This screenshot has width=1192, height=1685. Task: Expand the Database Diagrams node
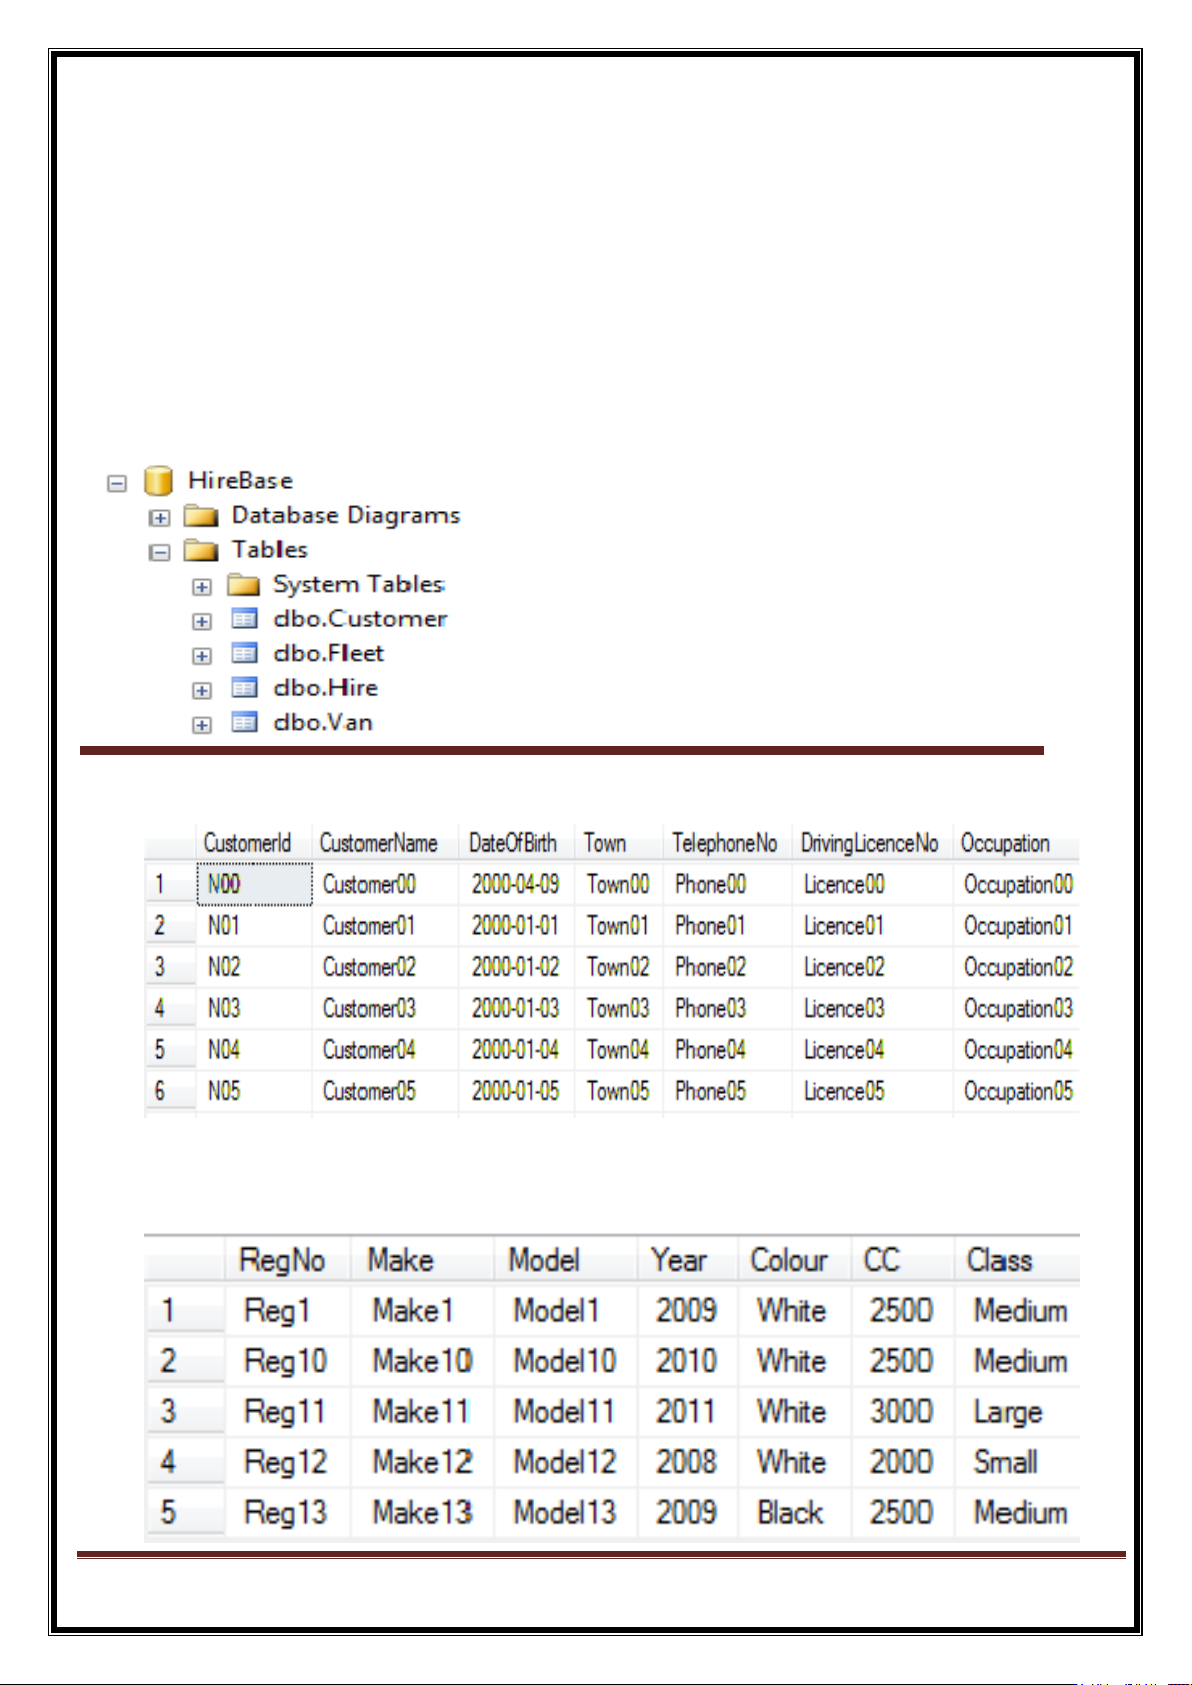[x=159, y=518]
